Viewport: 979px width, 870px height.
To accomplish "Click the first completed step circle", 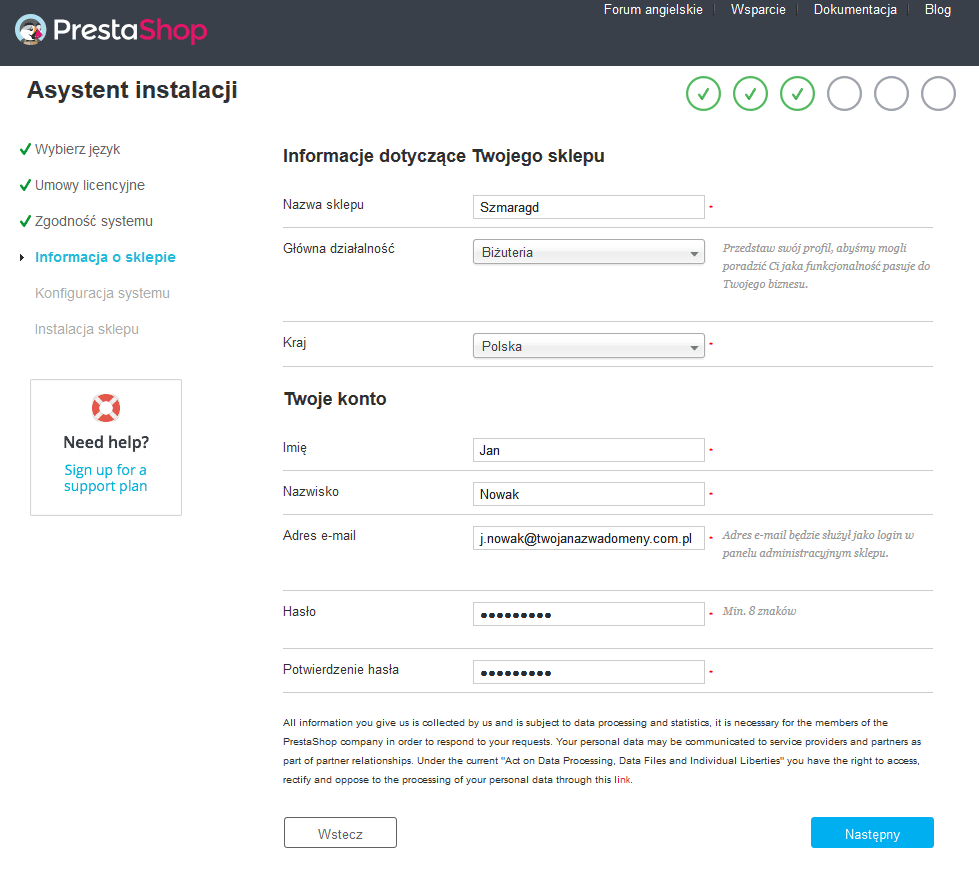I will pyautogui.click(x=703, y=94).
